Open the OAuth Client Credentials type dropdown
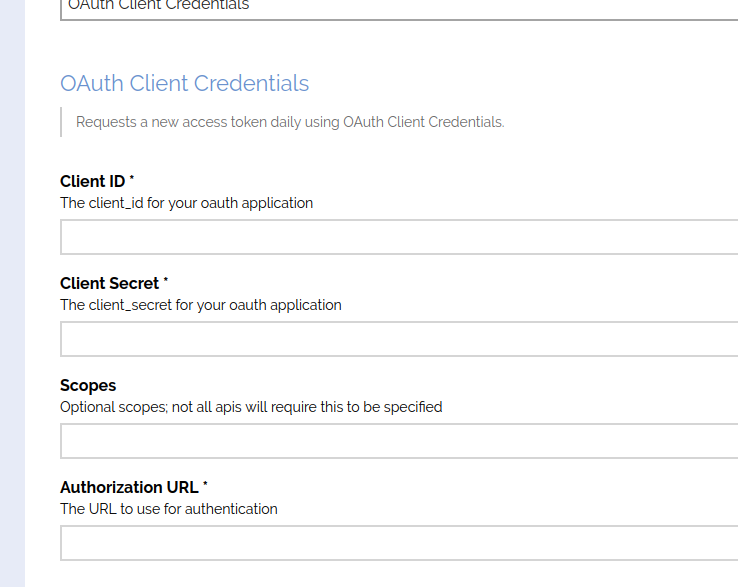Viewport: 738px width, 587px height. [399, 10]
